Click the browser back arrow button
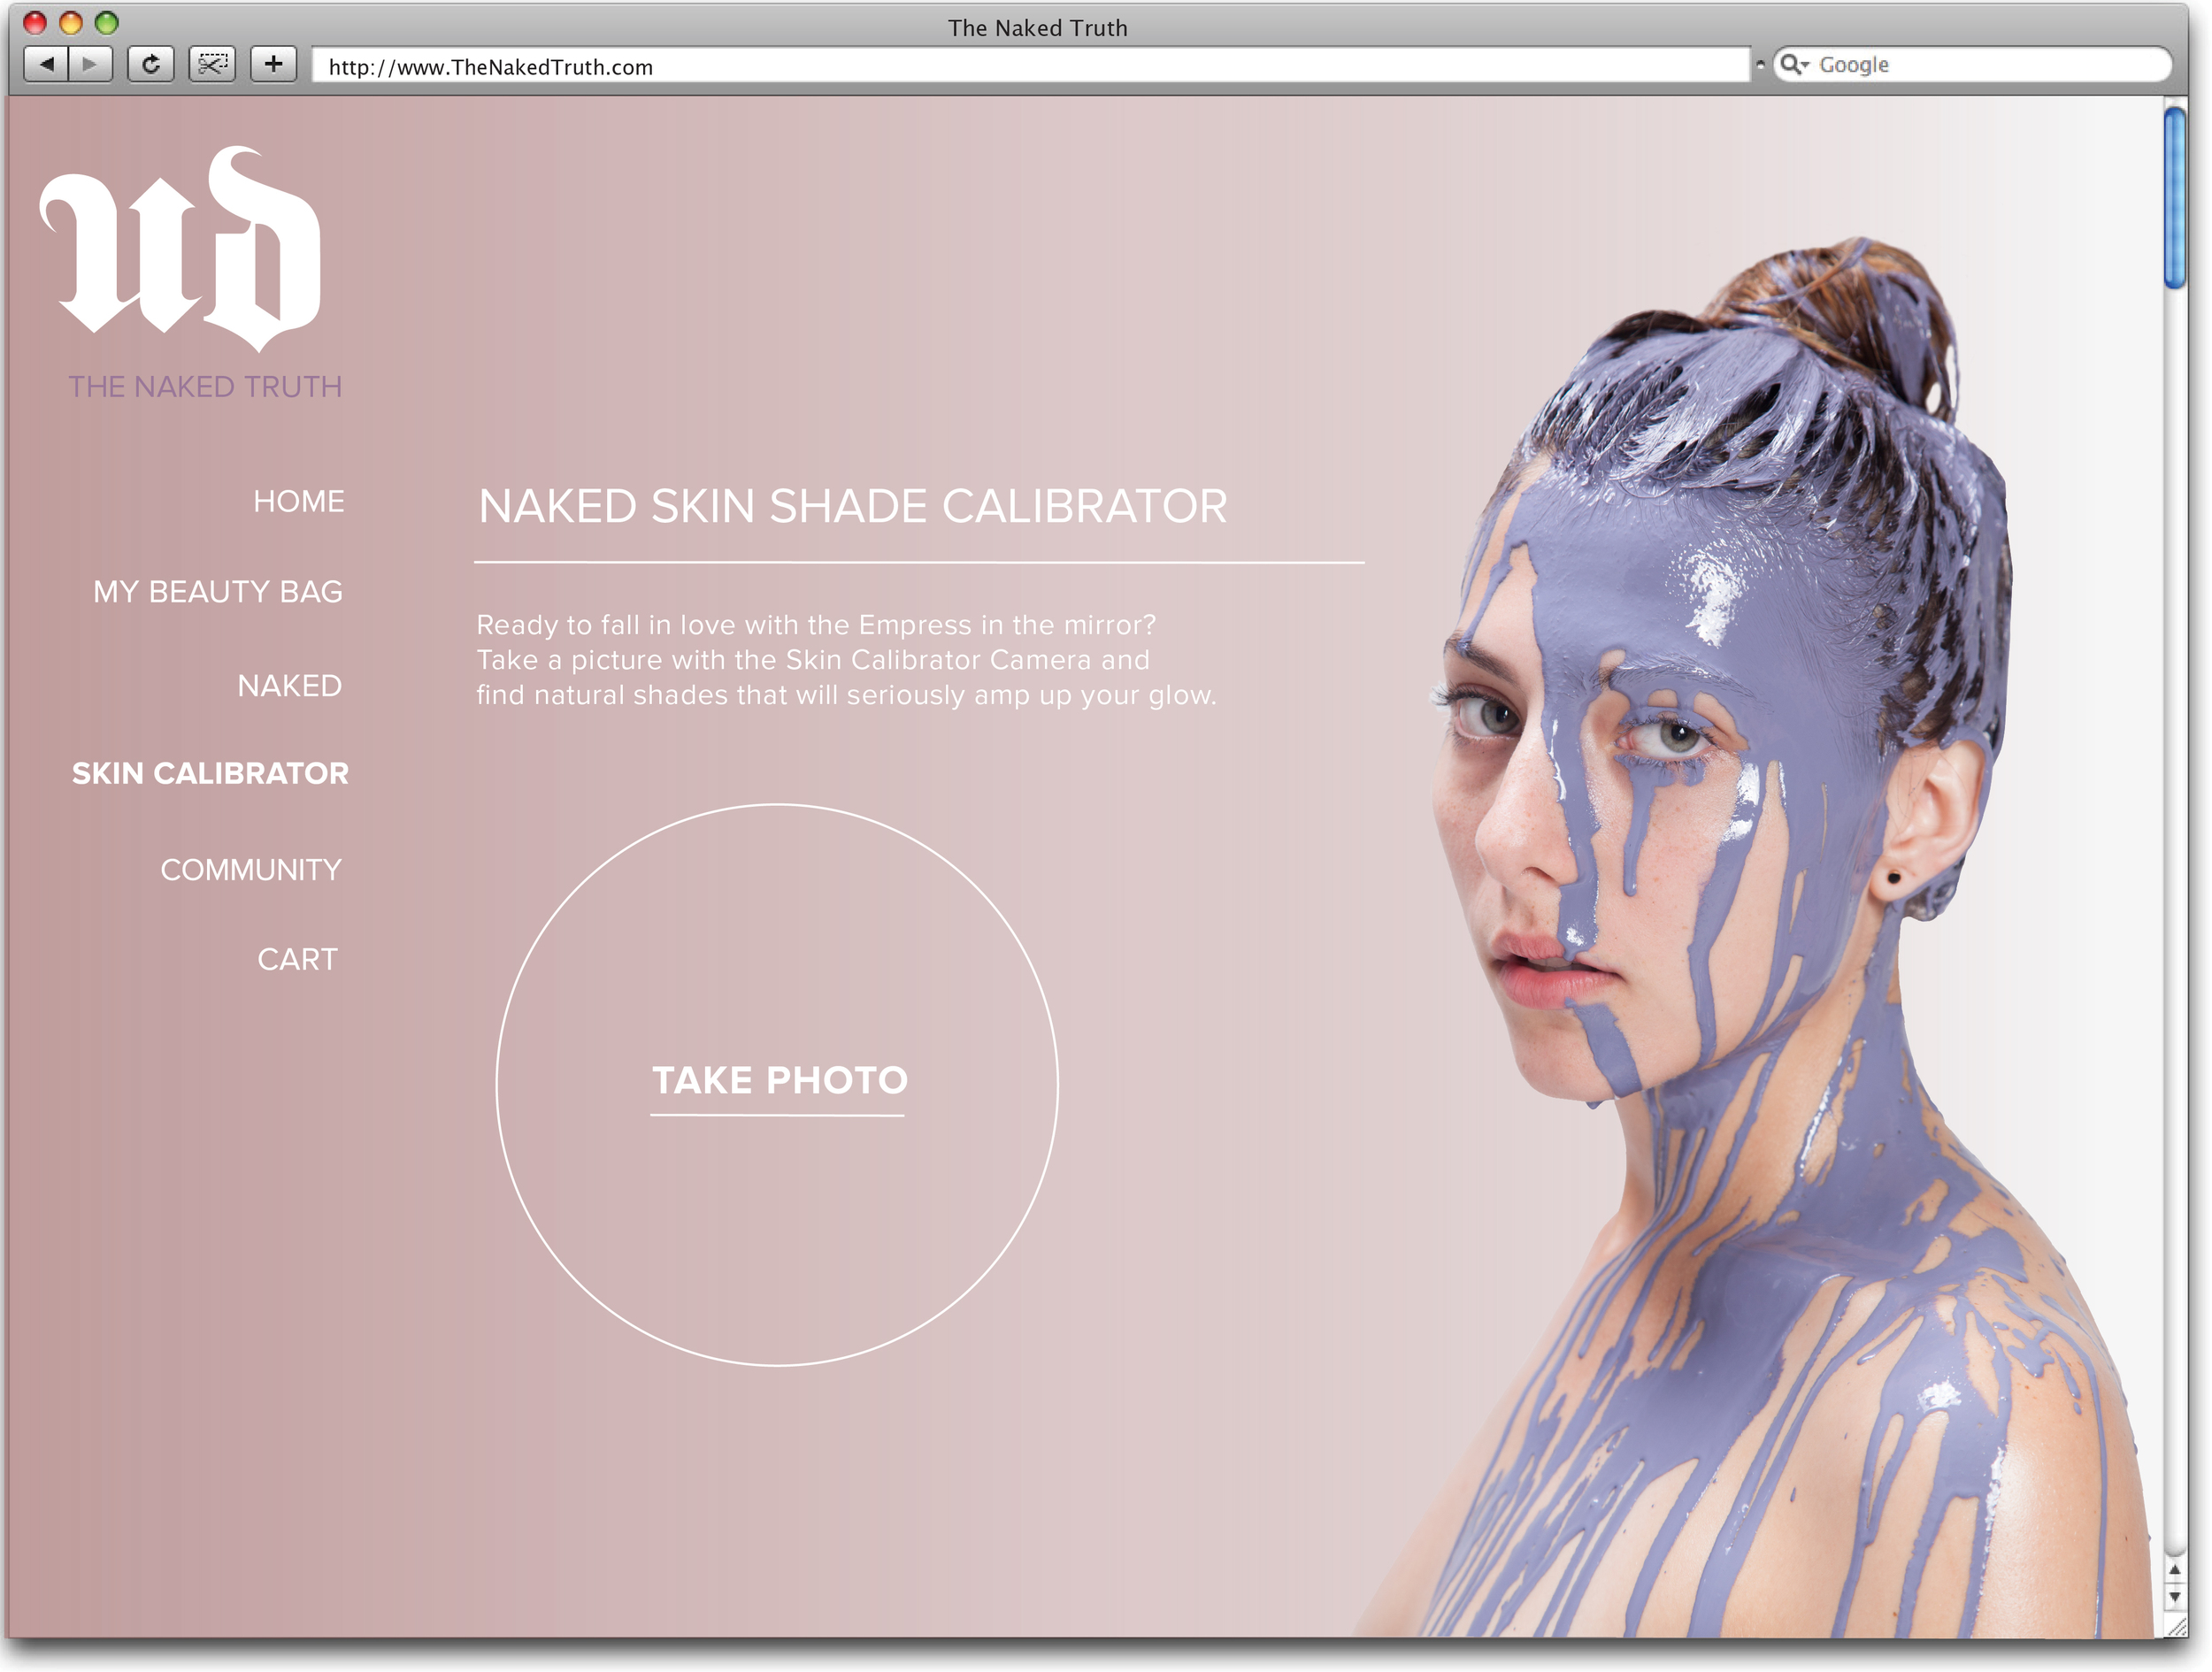Screen dimensions: 2212x1672 [46, 65]
